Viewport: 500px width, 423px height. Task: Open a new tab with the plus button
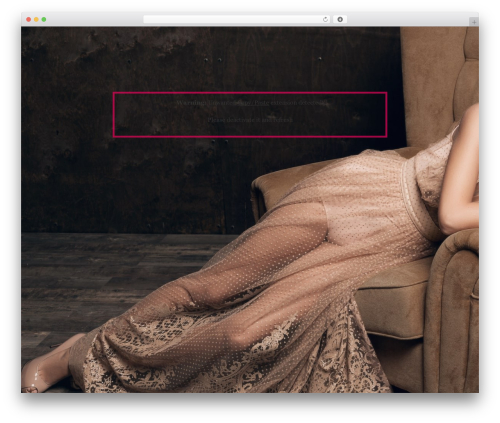coord(474,22)
